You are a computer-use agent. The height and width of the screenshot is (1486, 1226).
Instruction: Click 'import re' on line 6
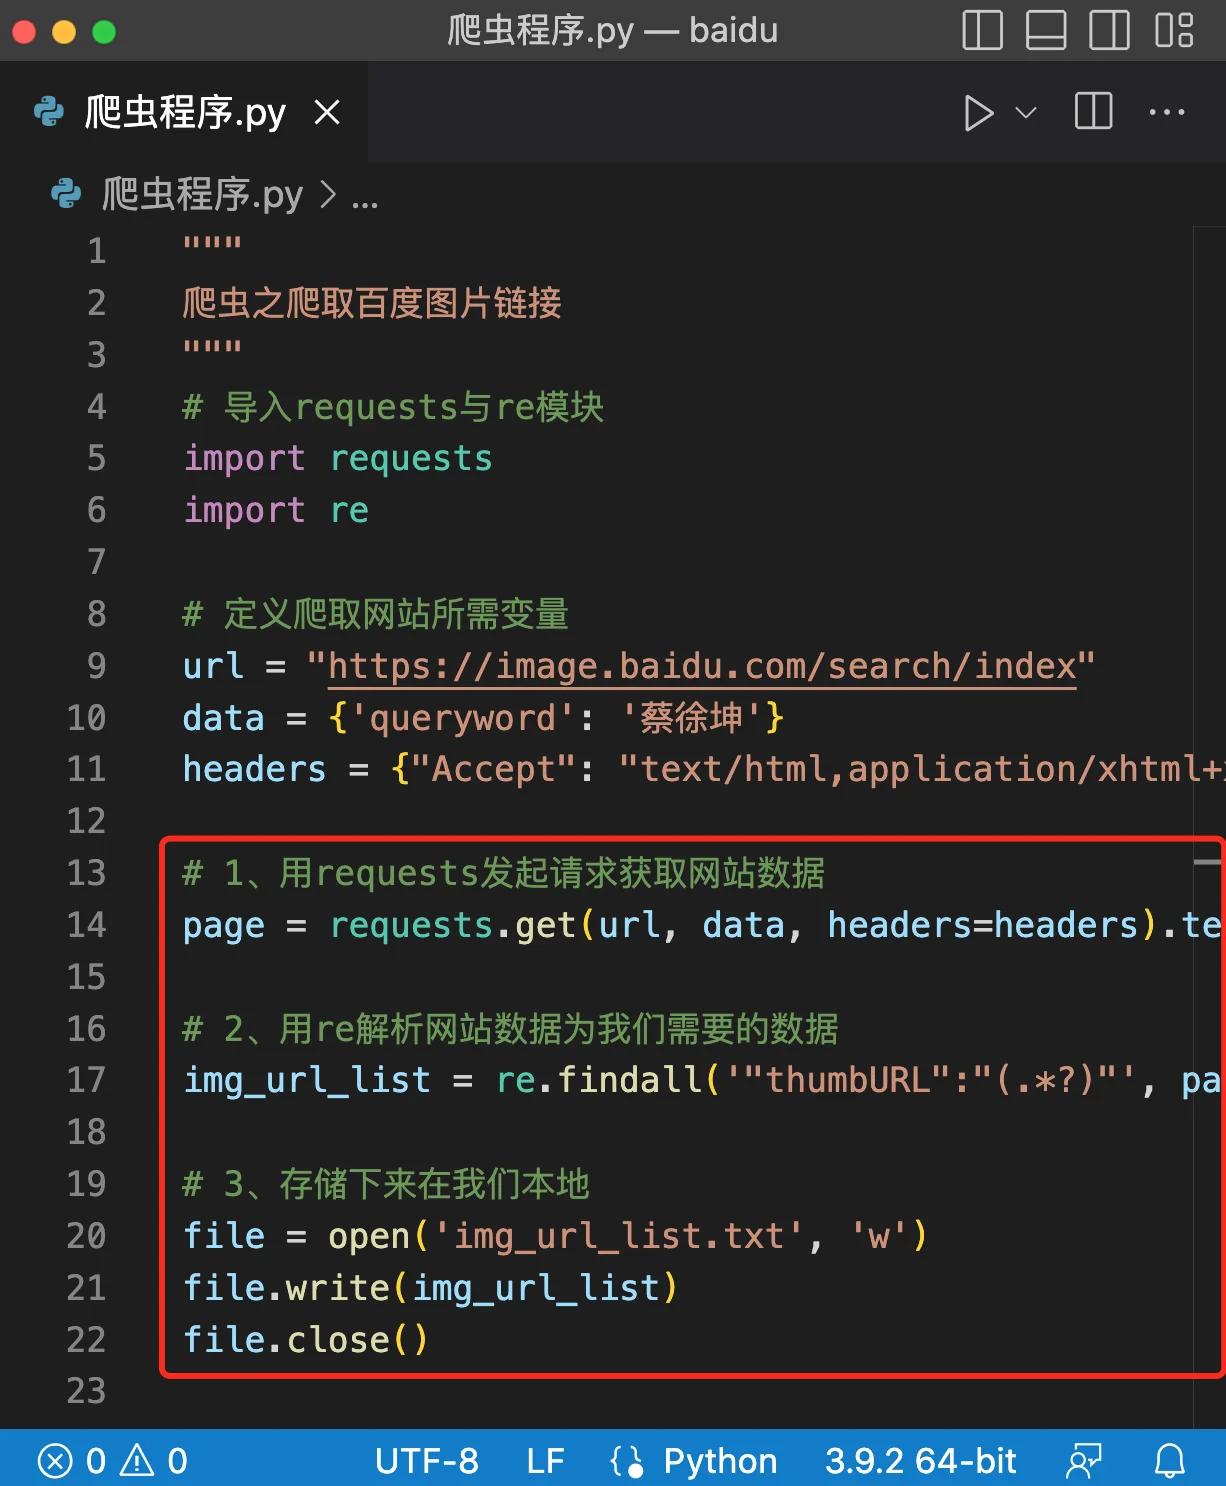tap(276, 510)
